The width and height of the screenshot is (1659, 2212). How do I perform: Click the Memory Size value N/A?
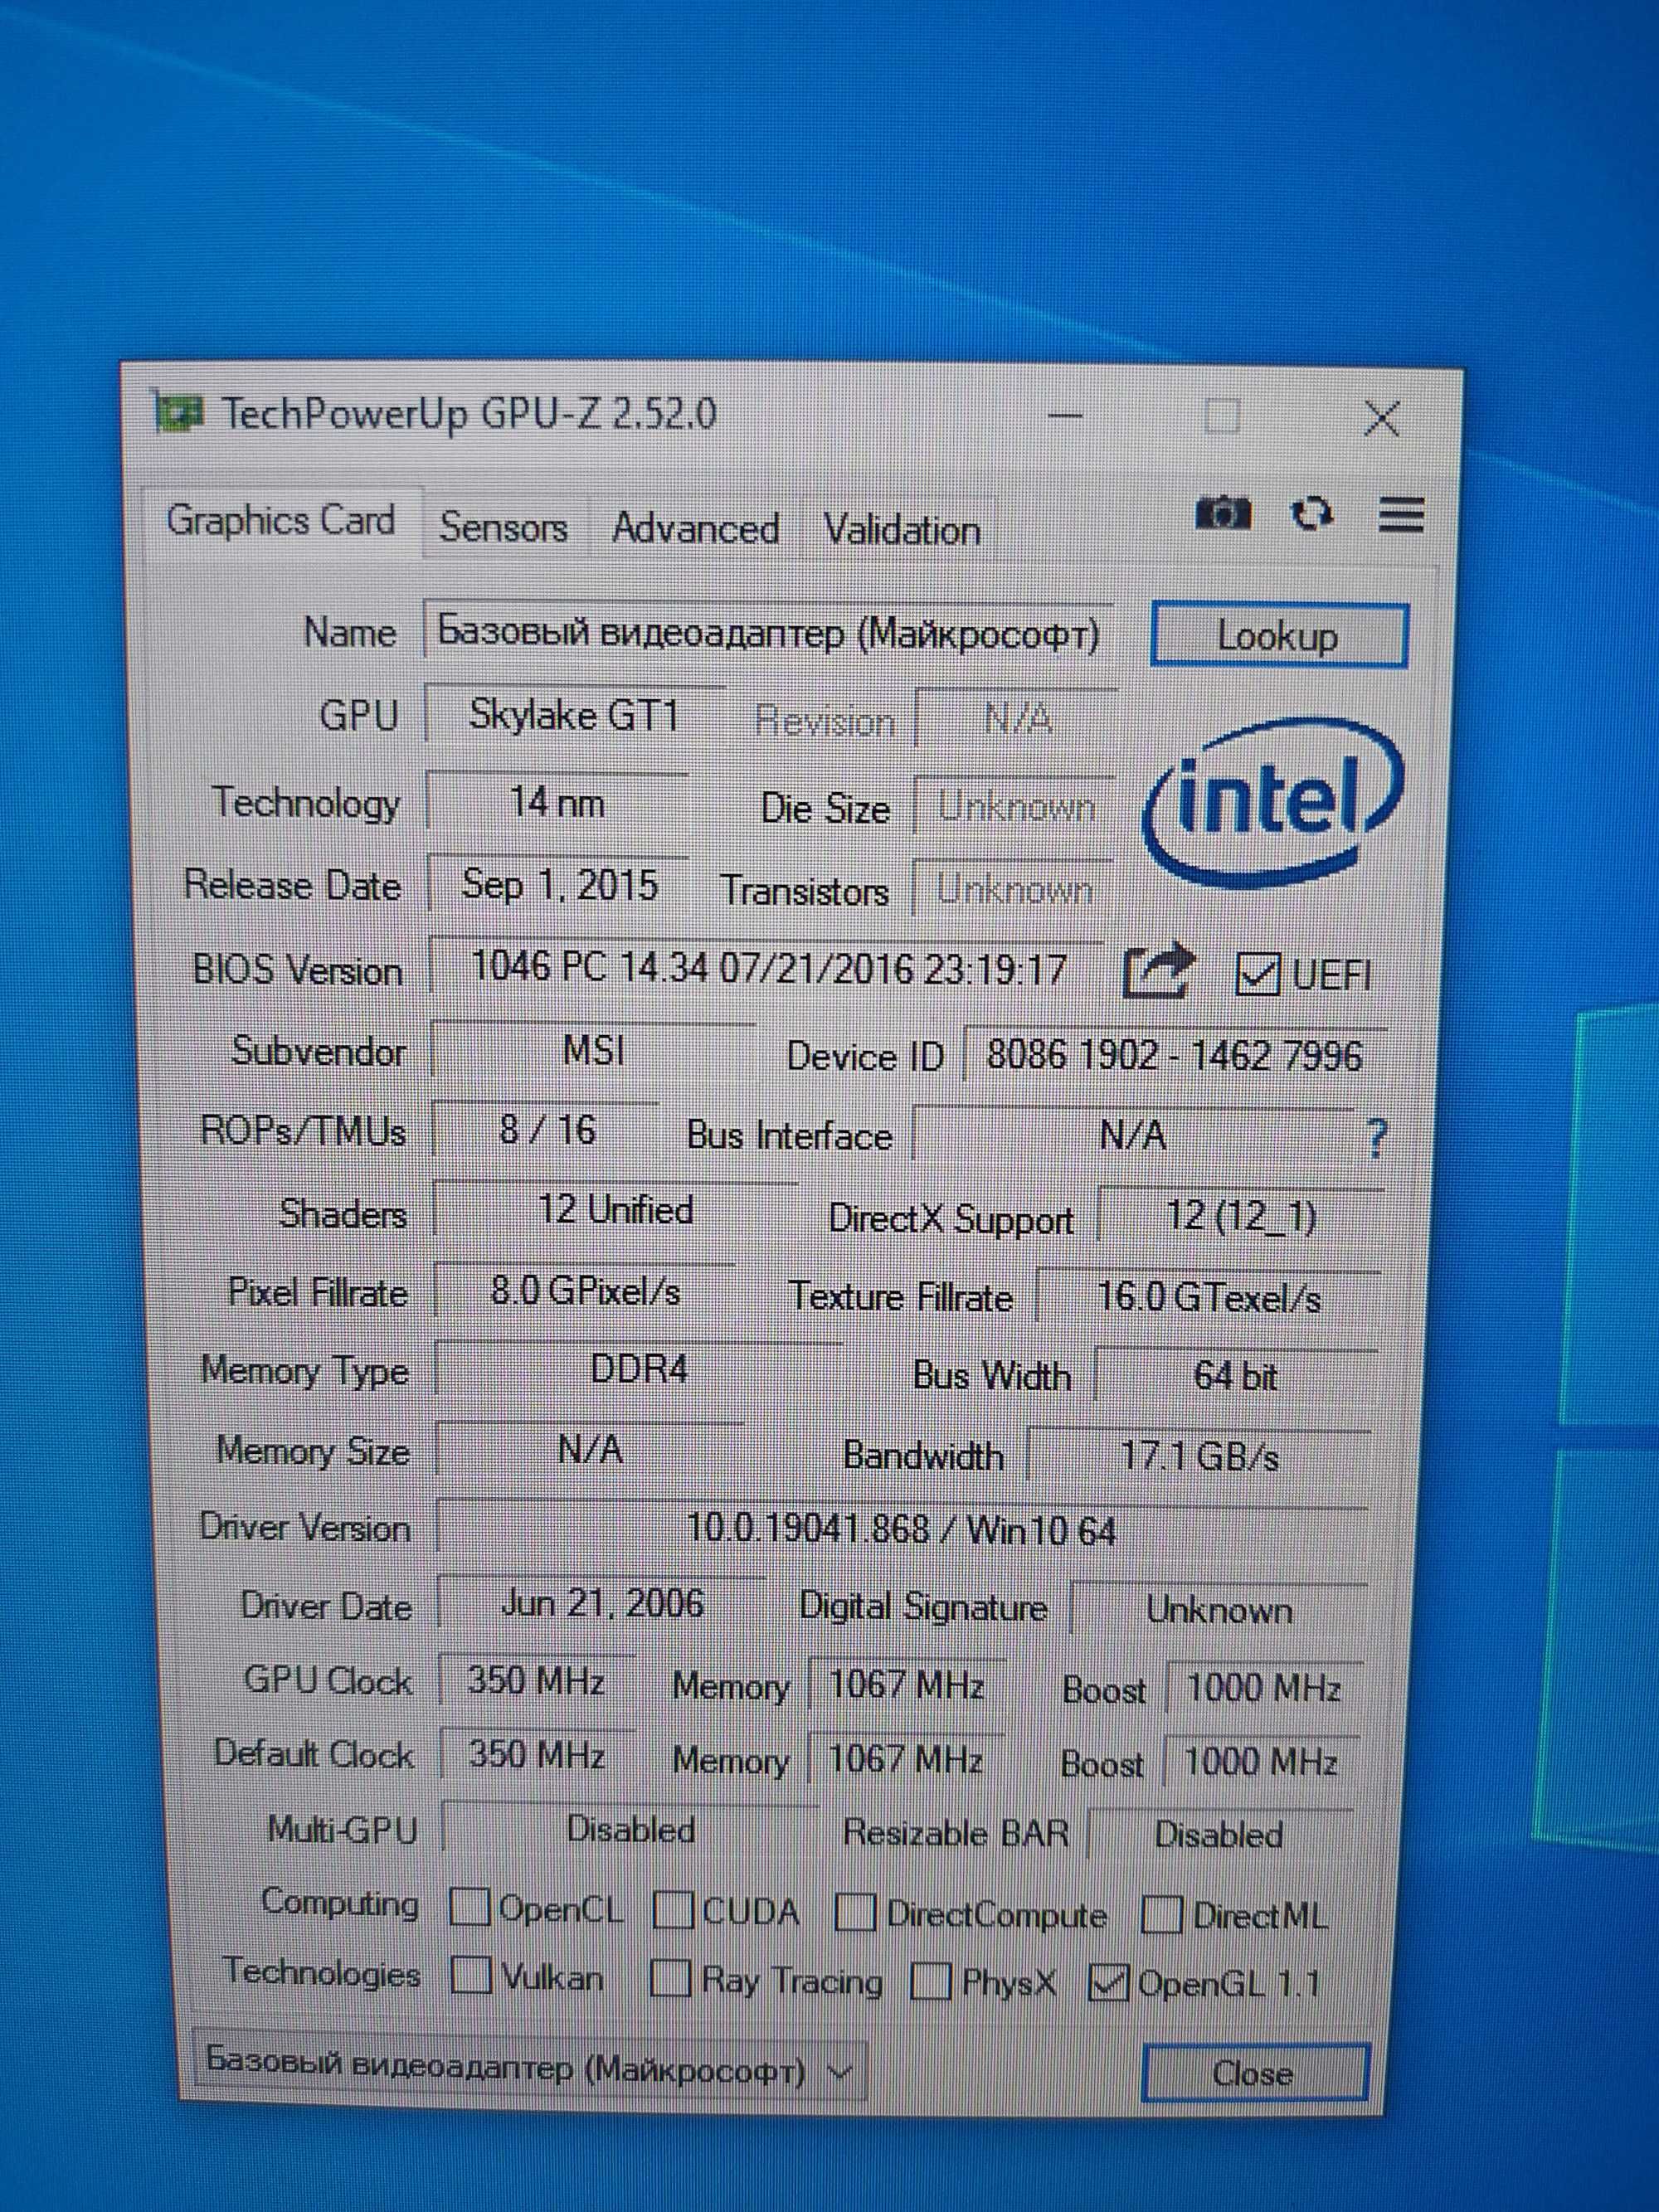590,1450
